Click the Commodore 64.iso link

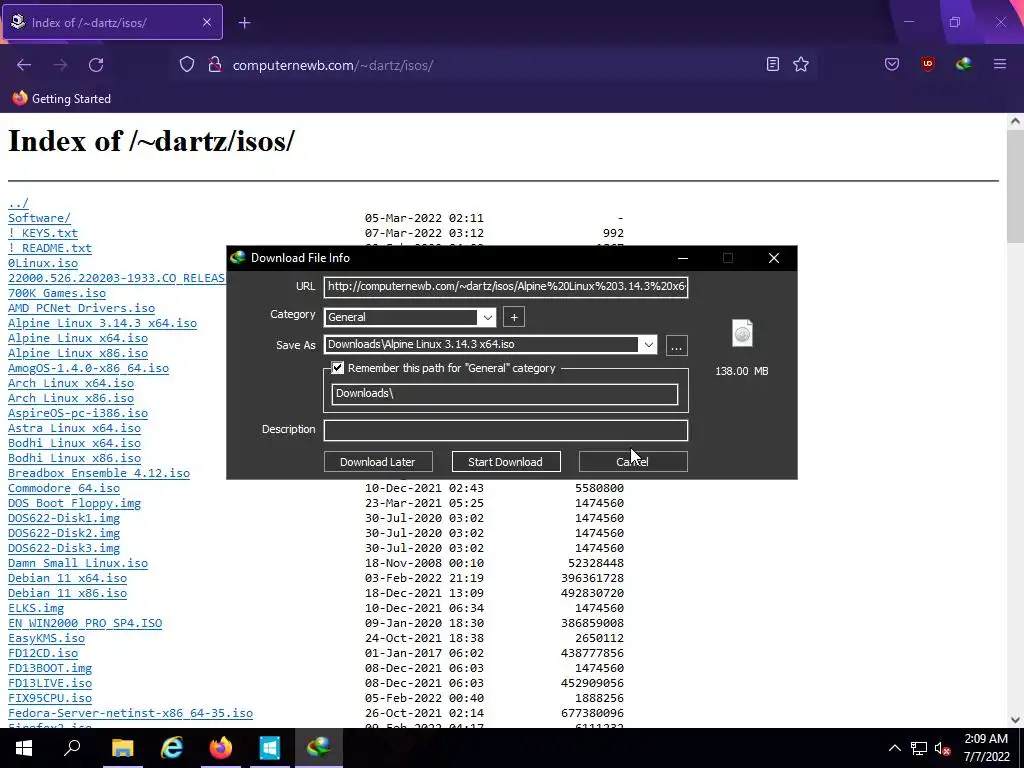coord(64,488)
